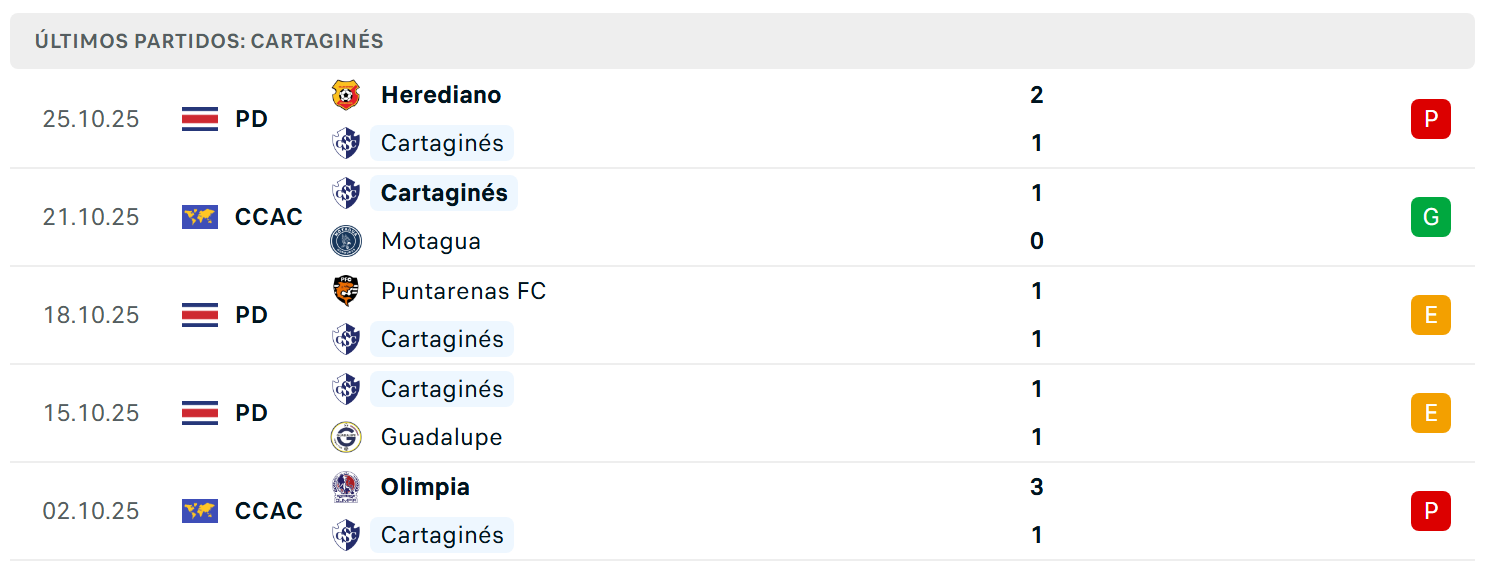Click Costa Rica flag on 25.10.25 match
This screenshot has height=573, width=1492.
click(x=200, y=119)
